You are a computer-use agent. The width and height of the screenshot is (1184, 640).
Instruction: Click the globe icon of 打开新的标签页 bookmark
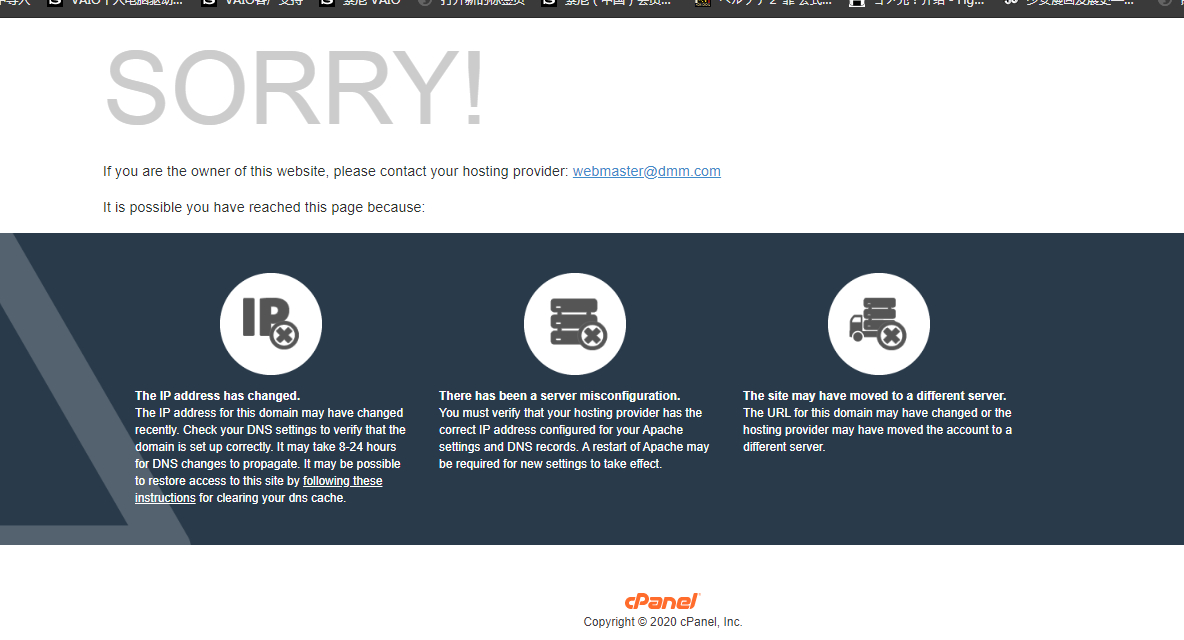point(425,3)
